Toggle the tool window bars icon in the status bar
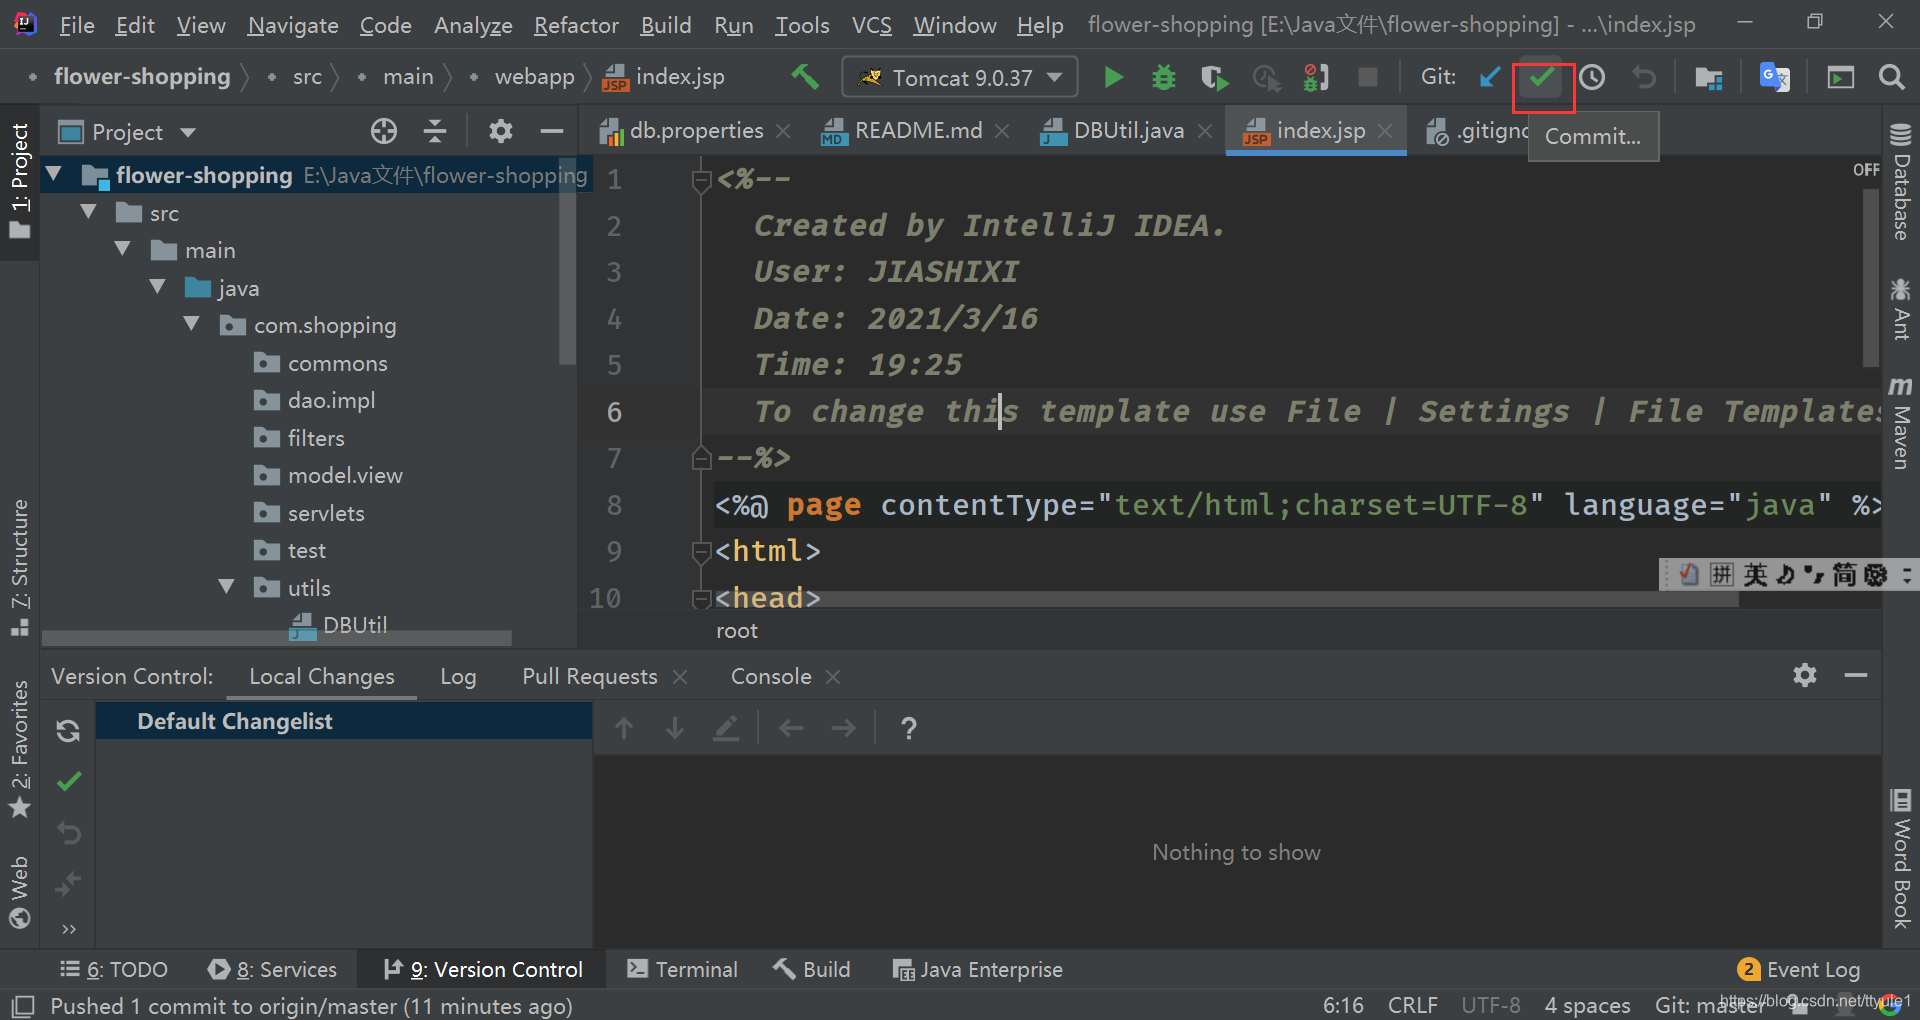Viewport: 1920px width, 1020px height. [22, 1006]
